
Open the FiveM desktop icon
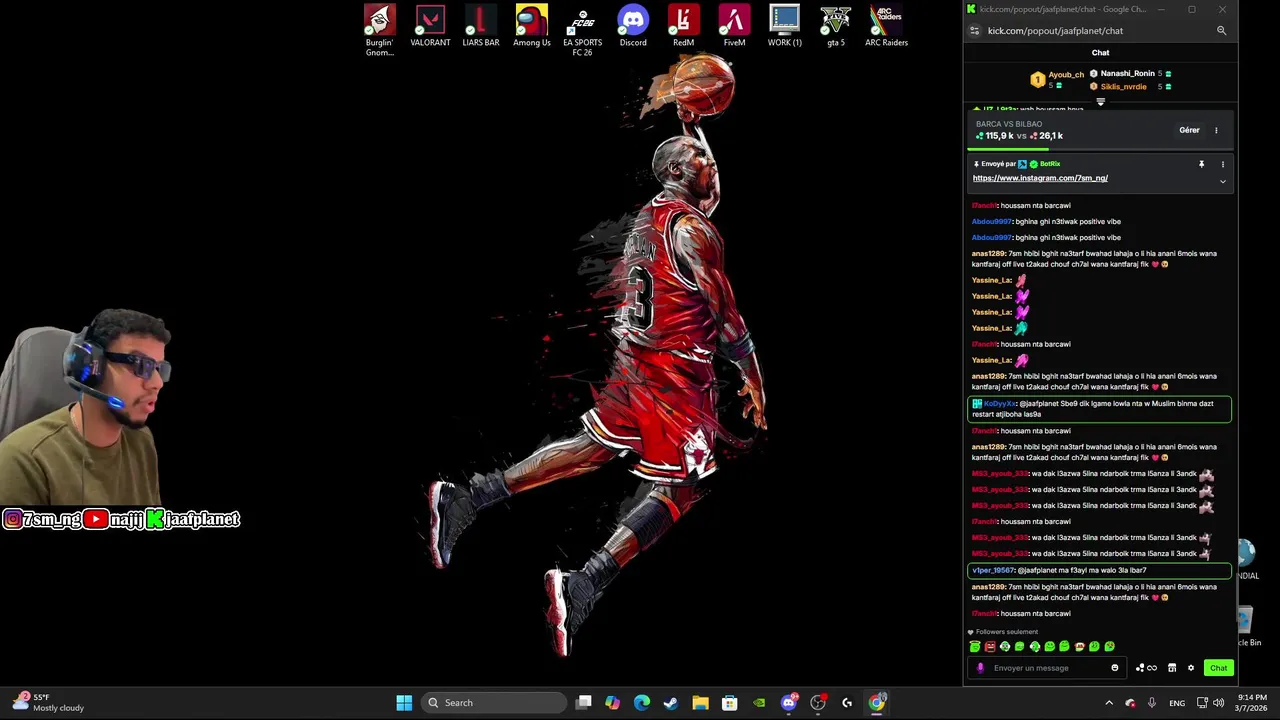click(734, 27)
